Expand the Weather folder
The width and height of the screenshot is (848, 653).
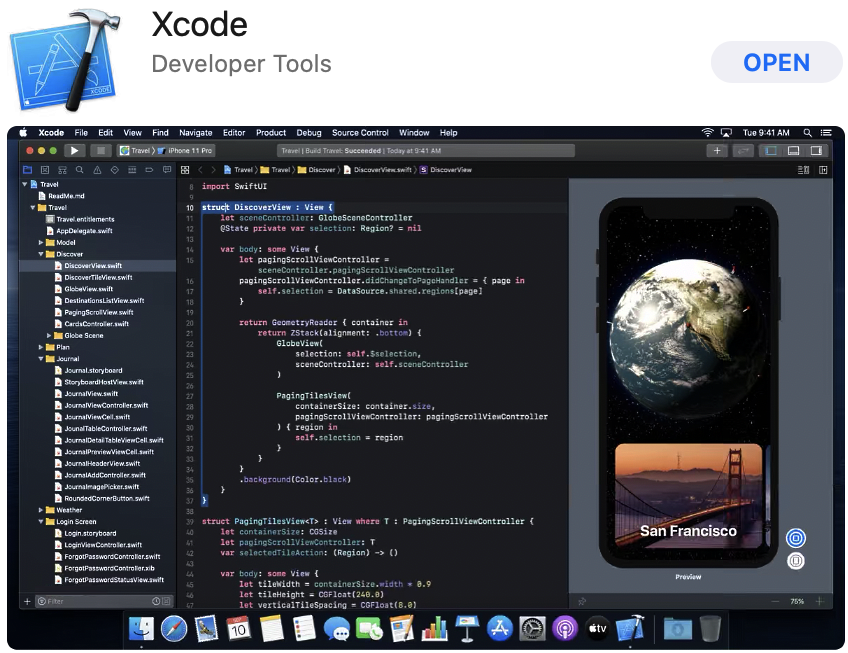click(41, 510)
